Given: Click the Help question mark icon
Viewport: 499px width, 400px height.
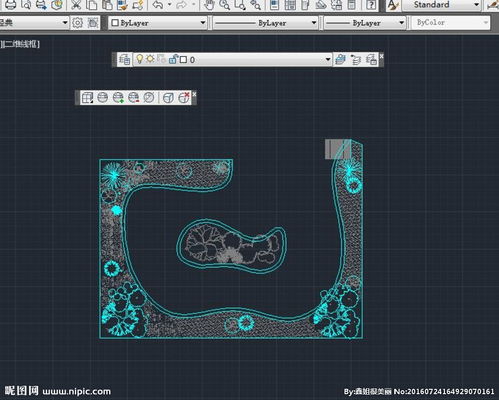Looking at the screenshot, I should tap(371, 5).
